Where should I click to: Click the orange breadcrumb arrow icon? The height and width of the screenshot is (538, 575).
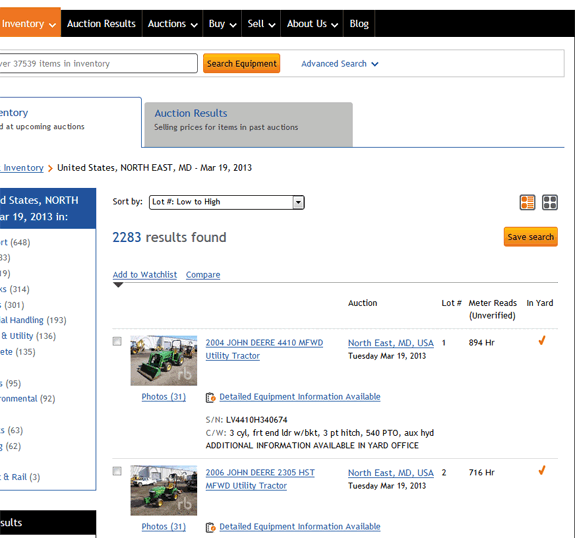point(50,168)
